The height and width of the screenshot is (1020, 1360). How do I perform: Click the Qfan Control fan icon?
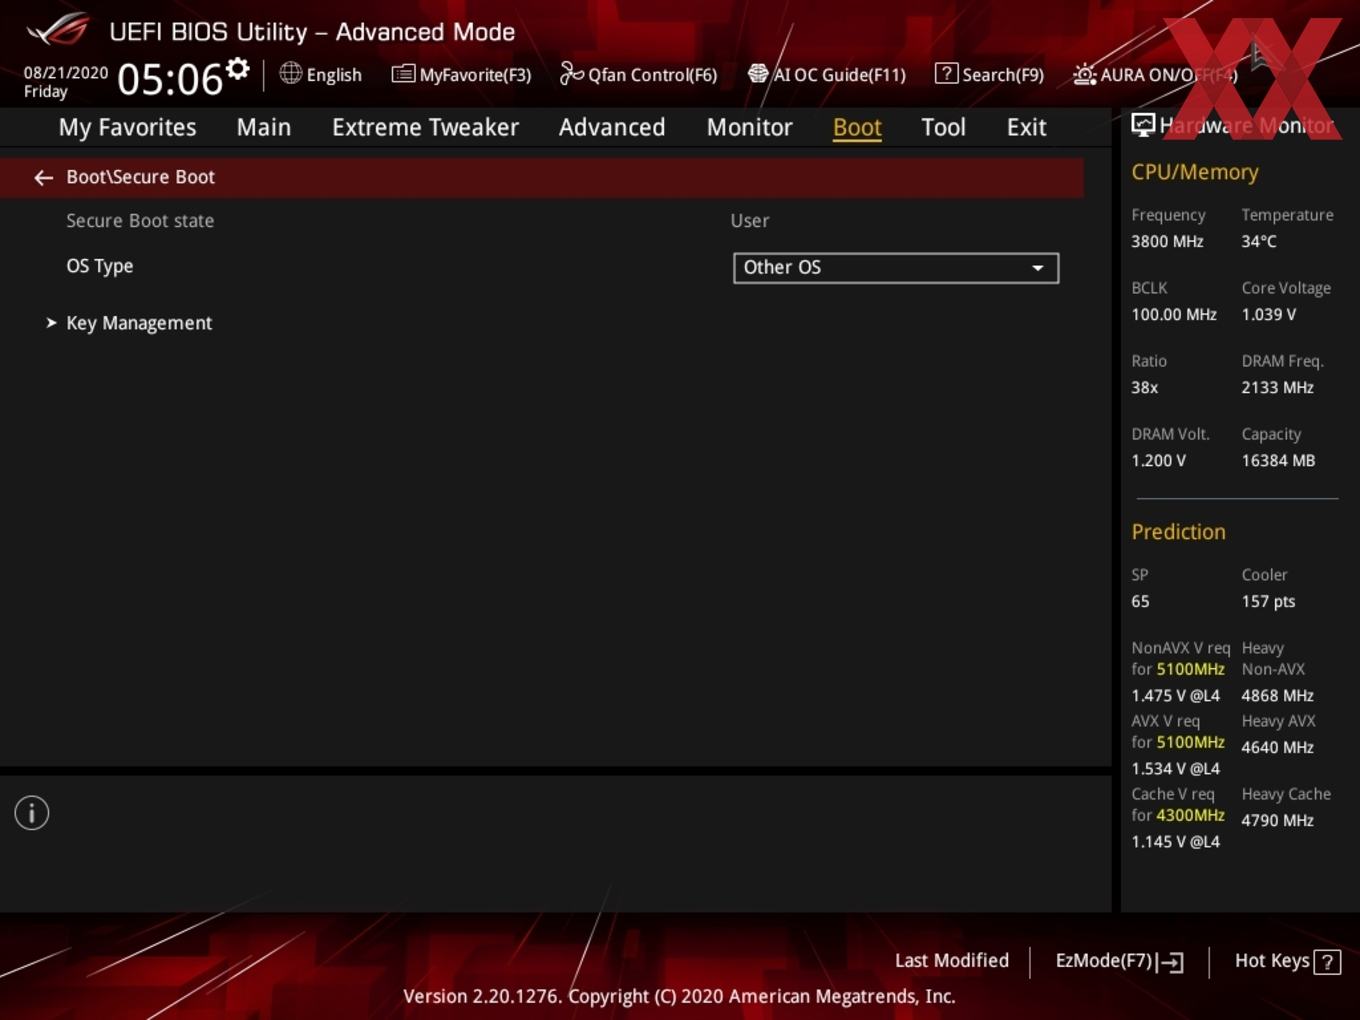tap(571, 73)
